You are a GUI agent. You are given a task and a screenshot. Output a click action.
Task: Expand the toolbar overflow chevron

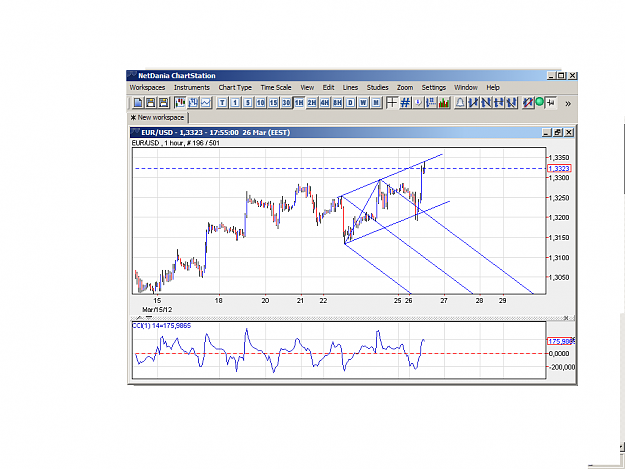(x=568, y=104)
